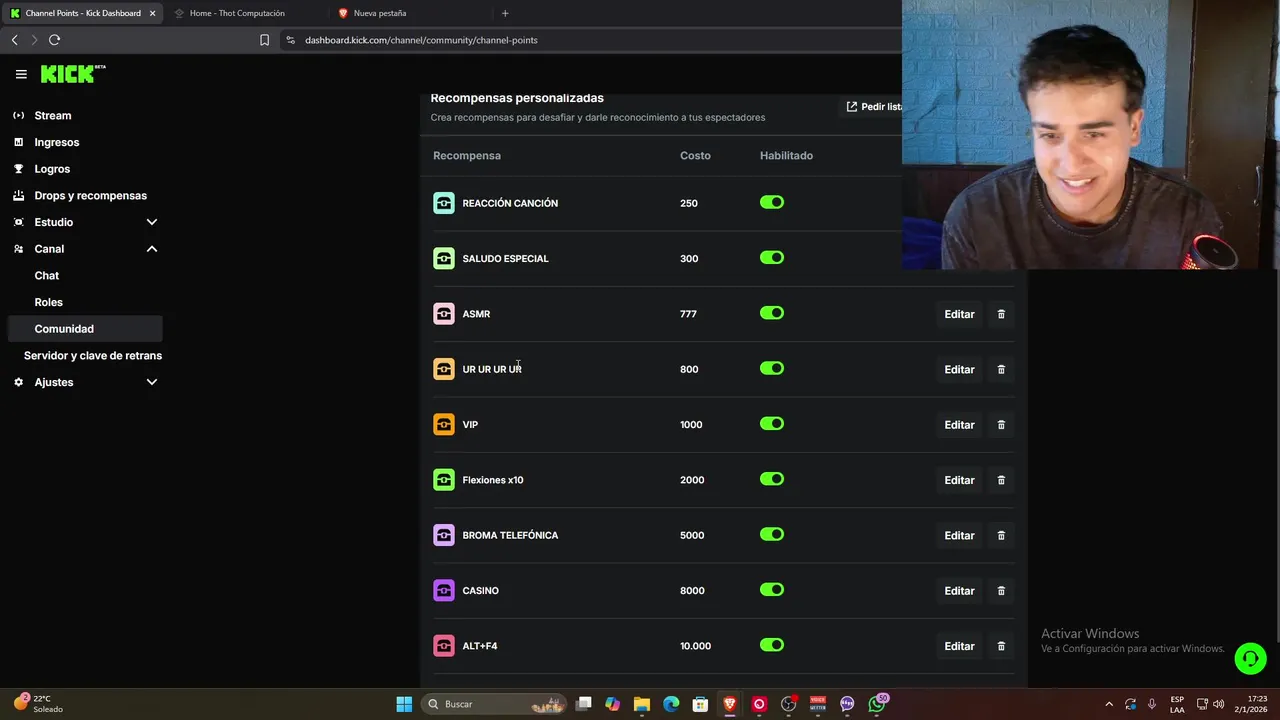This screenshot has width=1280, height=720.
Task: Open the weather widget showing 22°C
Action: (38, 704)
